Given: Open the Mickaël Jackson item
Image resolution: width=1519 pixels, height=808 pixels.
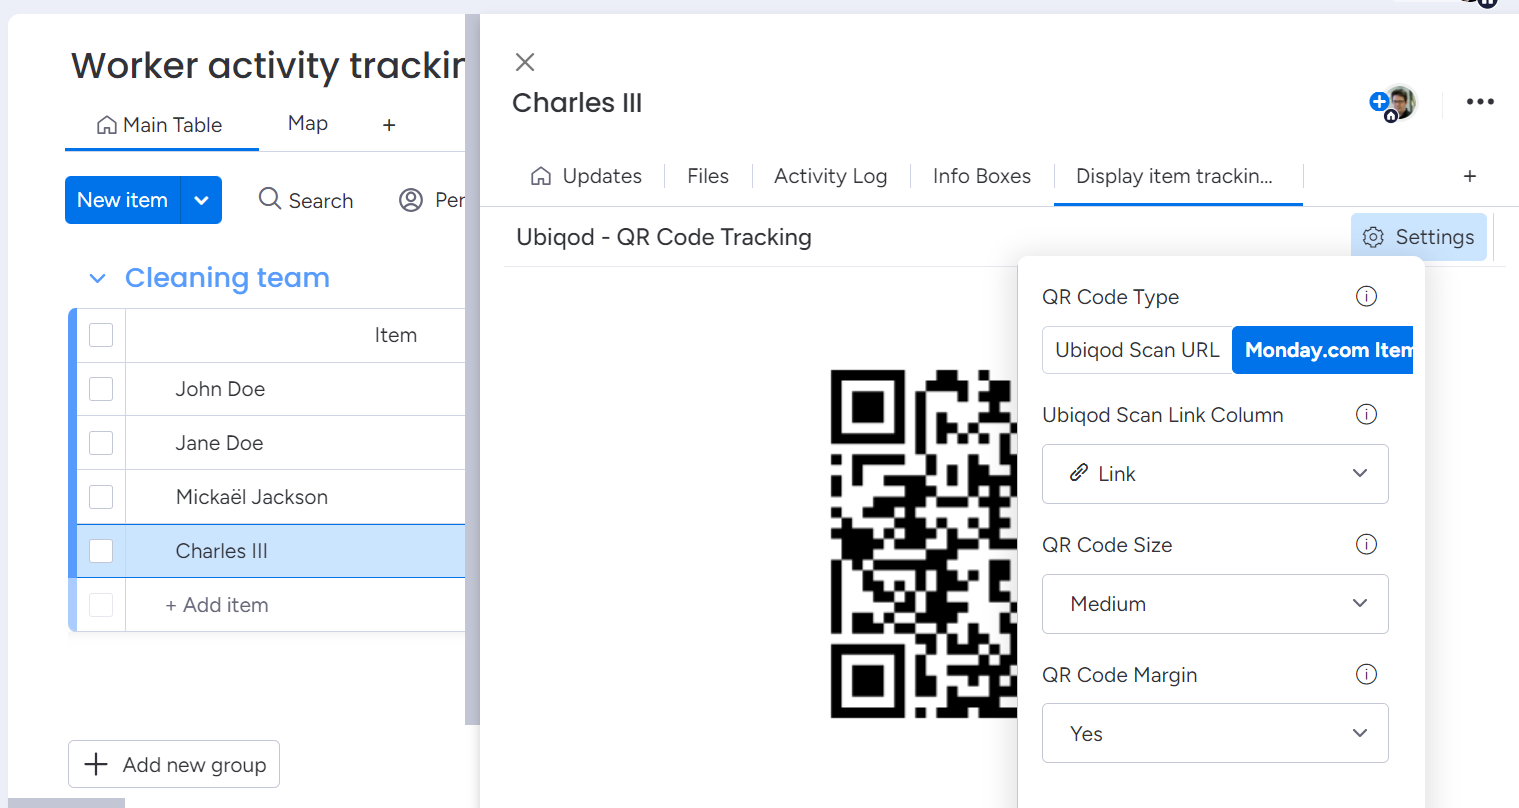Looking at the screenshot, I should click(x=252, y=497).
